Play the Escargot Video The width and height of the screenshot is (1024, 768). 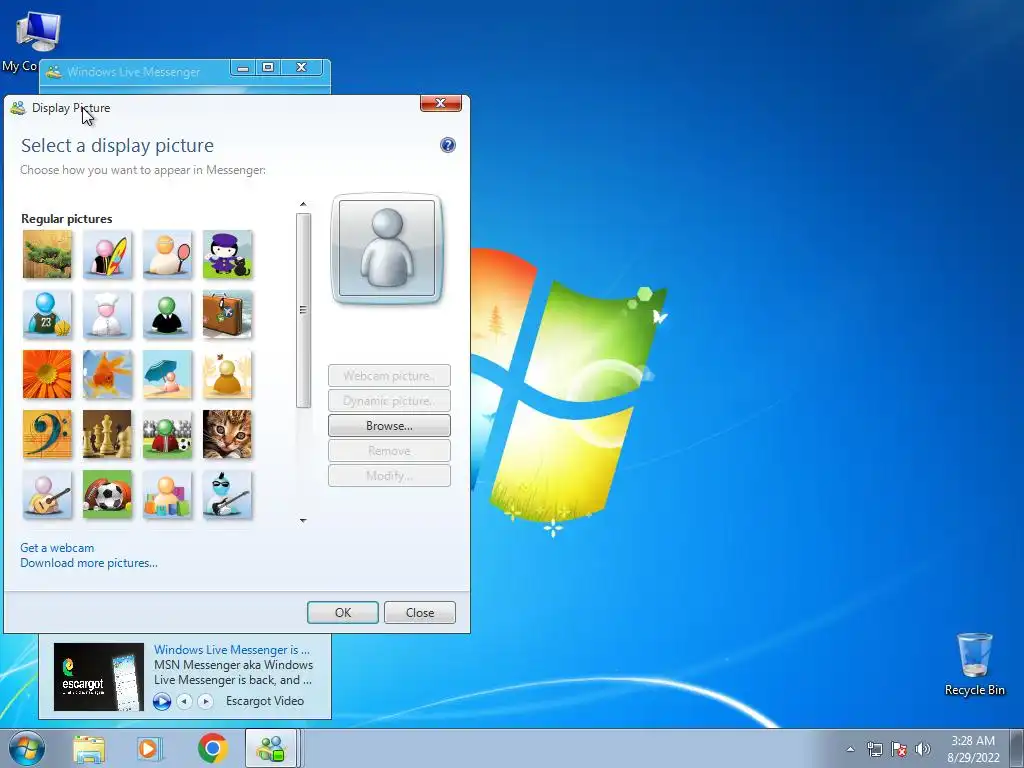click(162, 701)
